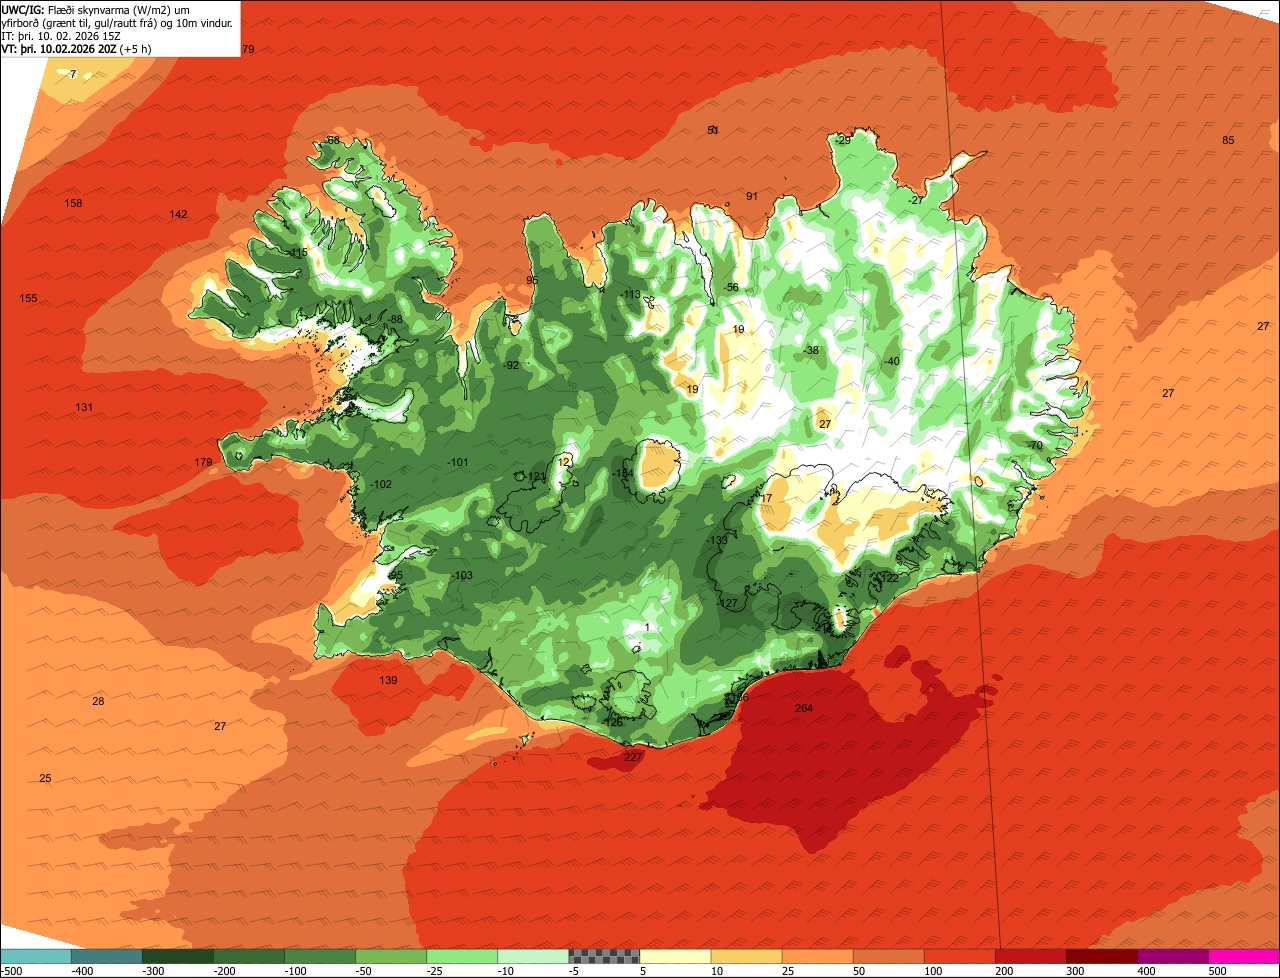1280x978 pixels.
Task: Click the value -121 in central Iceland
Action: pos(535,476)
